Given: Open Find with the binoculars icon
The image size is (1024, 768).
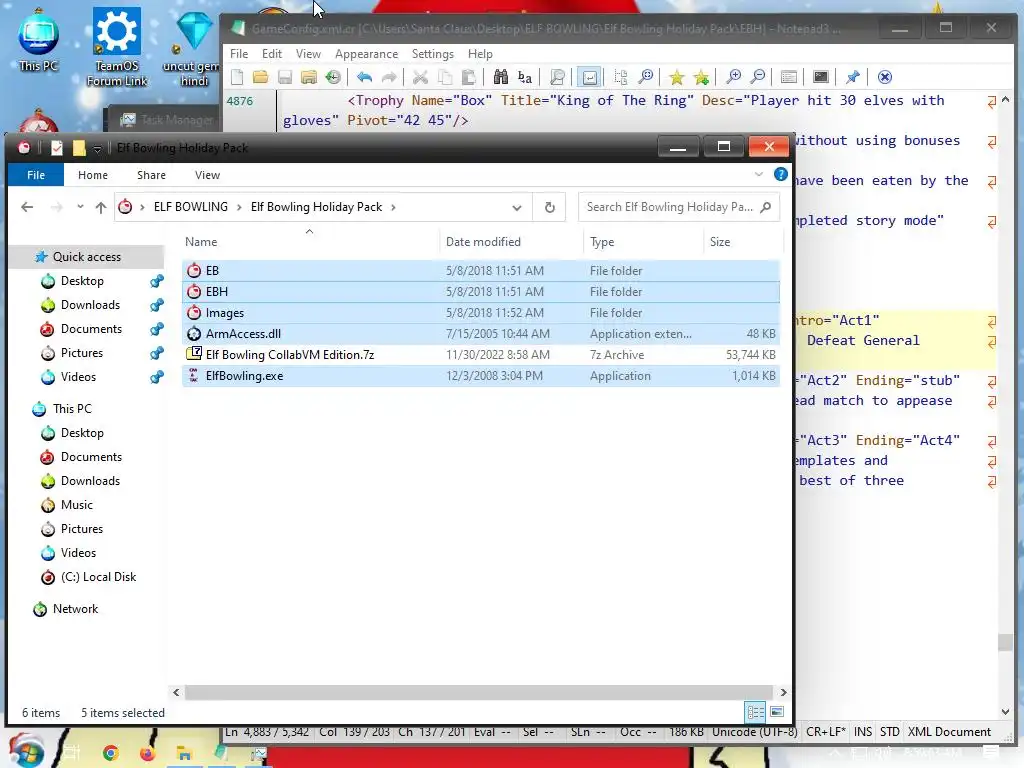Looking at the screenshot, I should pos(501,77).
